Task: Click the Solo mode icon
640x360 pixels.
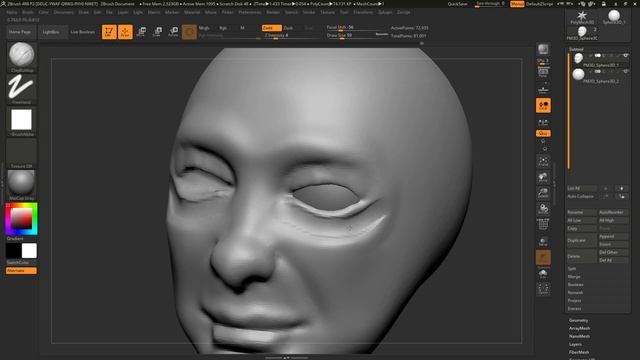Action: coord(543,273)
